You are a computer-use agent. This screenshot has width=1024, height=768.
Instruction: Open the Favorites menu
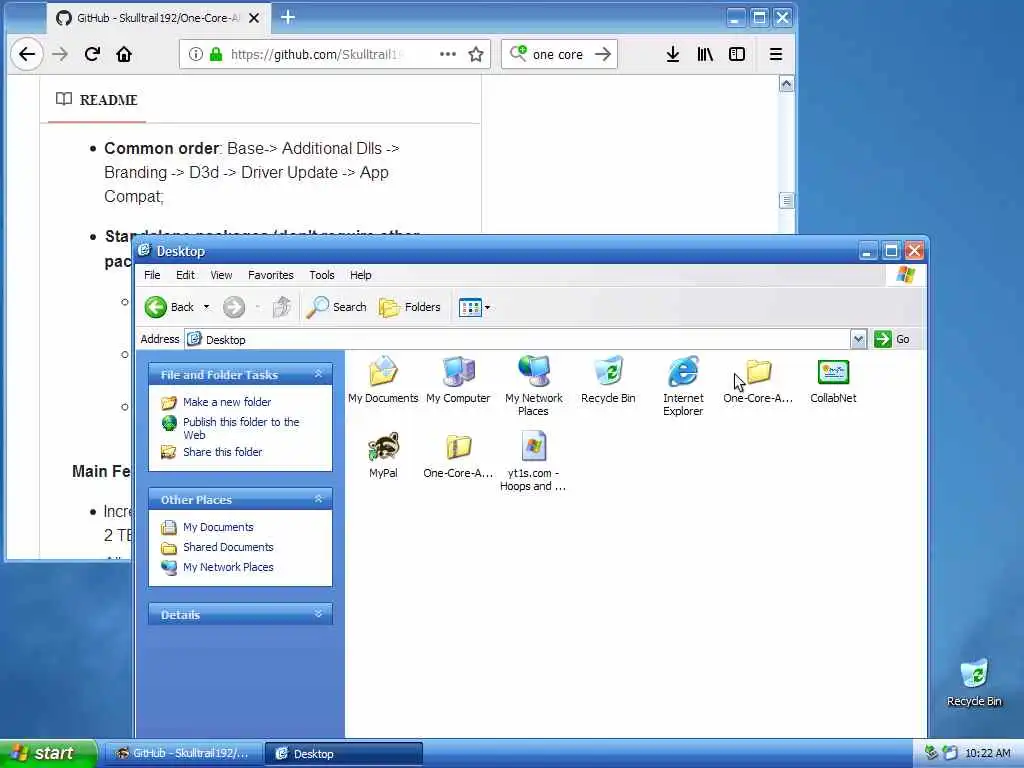[x=271, y=275]
